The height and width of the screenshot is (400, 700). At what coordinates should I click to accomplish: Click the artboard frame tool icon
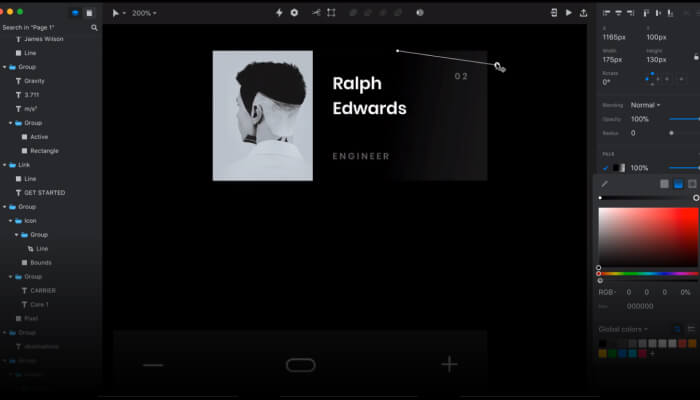331,12
